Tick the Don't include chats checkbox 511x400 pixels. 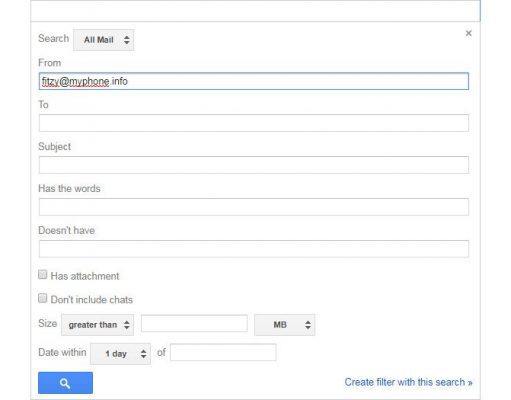click(x=43, y=298)
